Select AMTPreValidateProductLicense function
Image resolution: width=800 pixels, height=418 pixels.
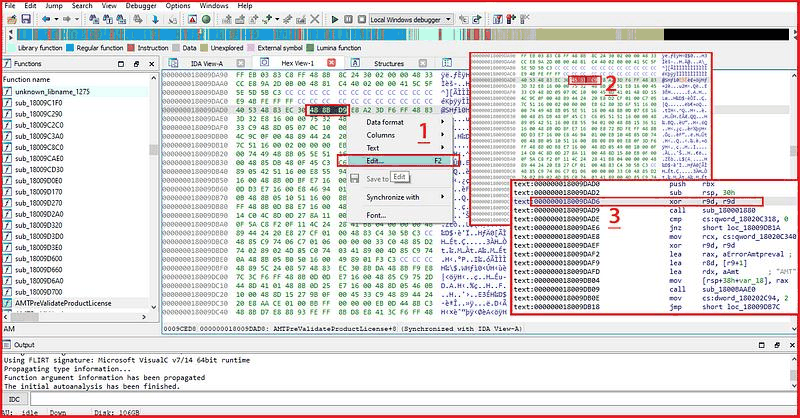tap(63, 303)
